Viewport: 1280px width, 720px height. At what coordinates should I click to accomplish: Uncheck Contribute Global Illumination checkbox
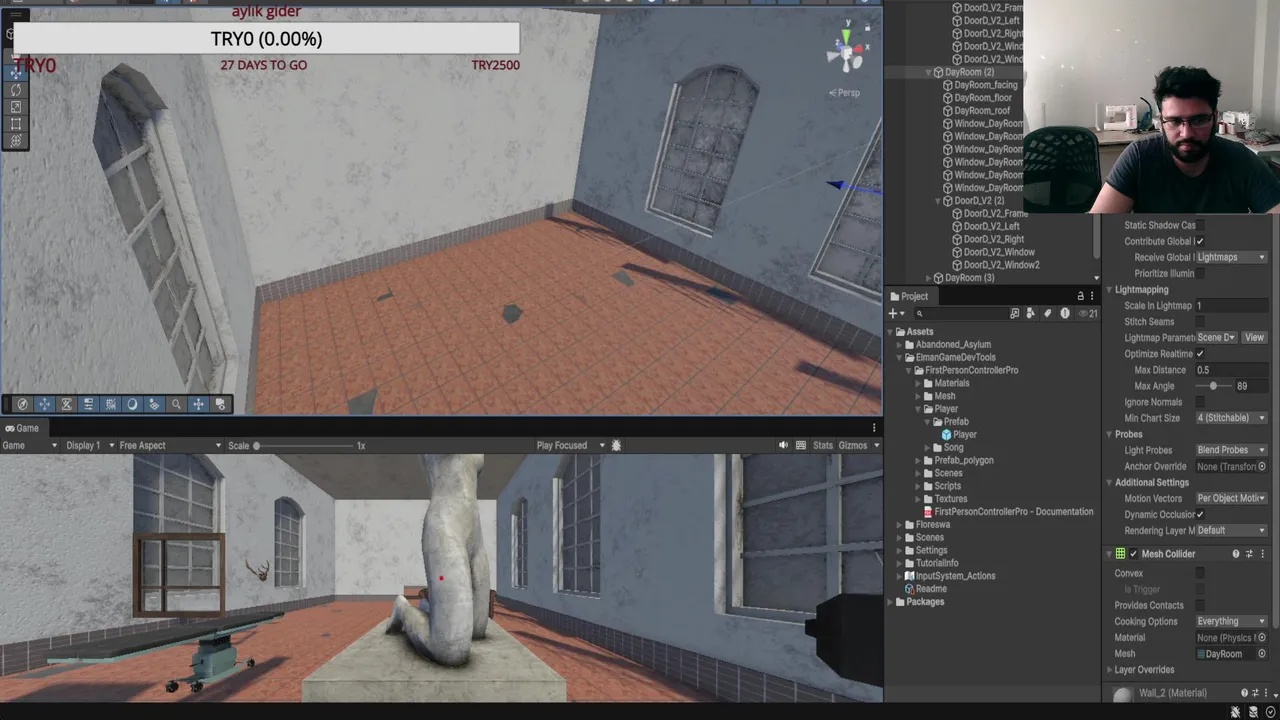1200,241
